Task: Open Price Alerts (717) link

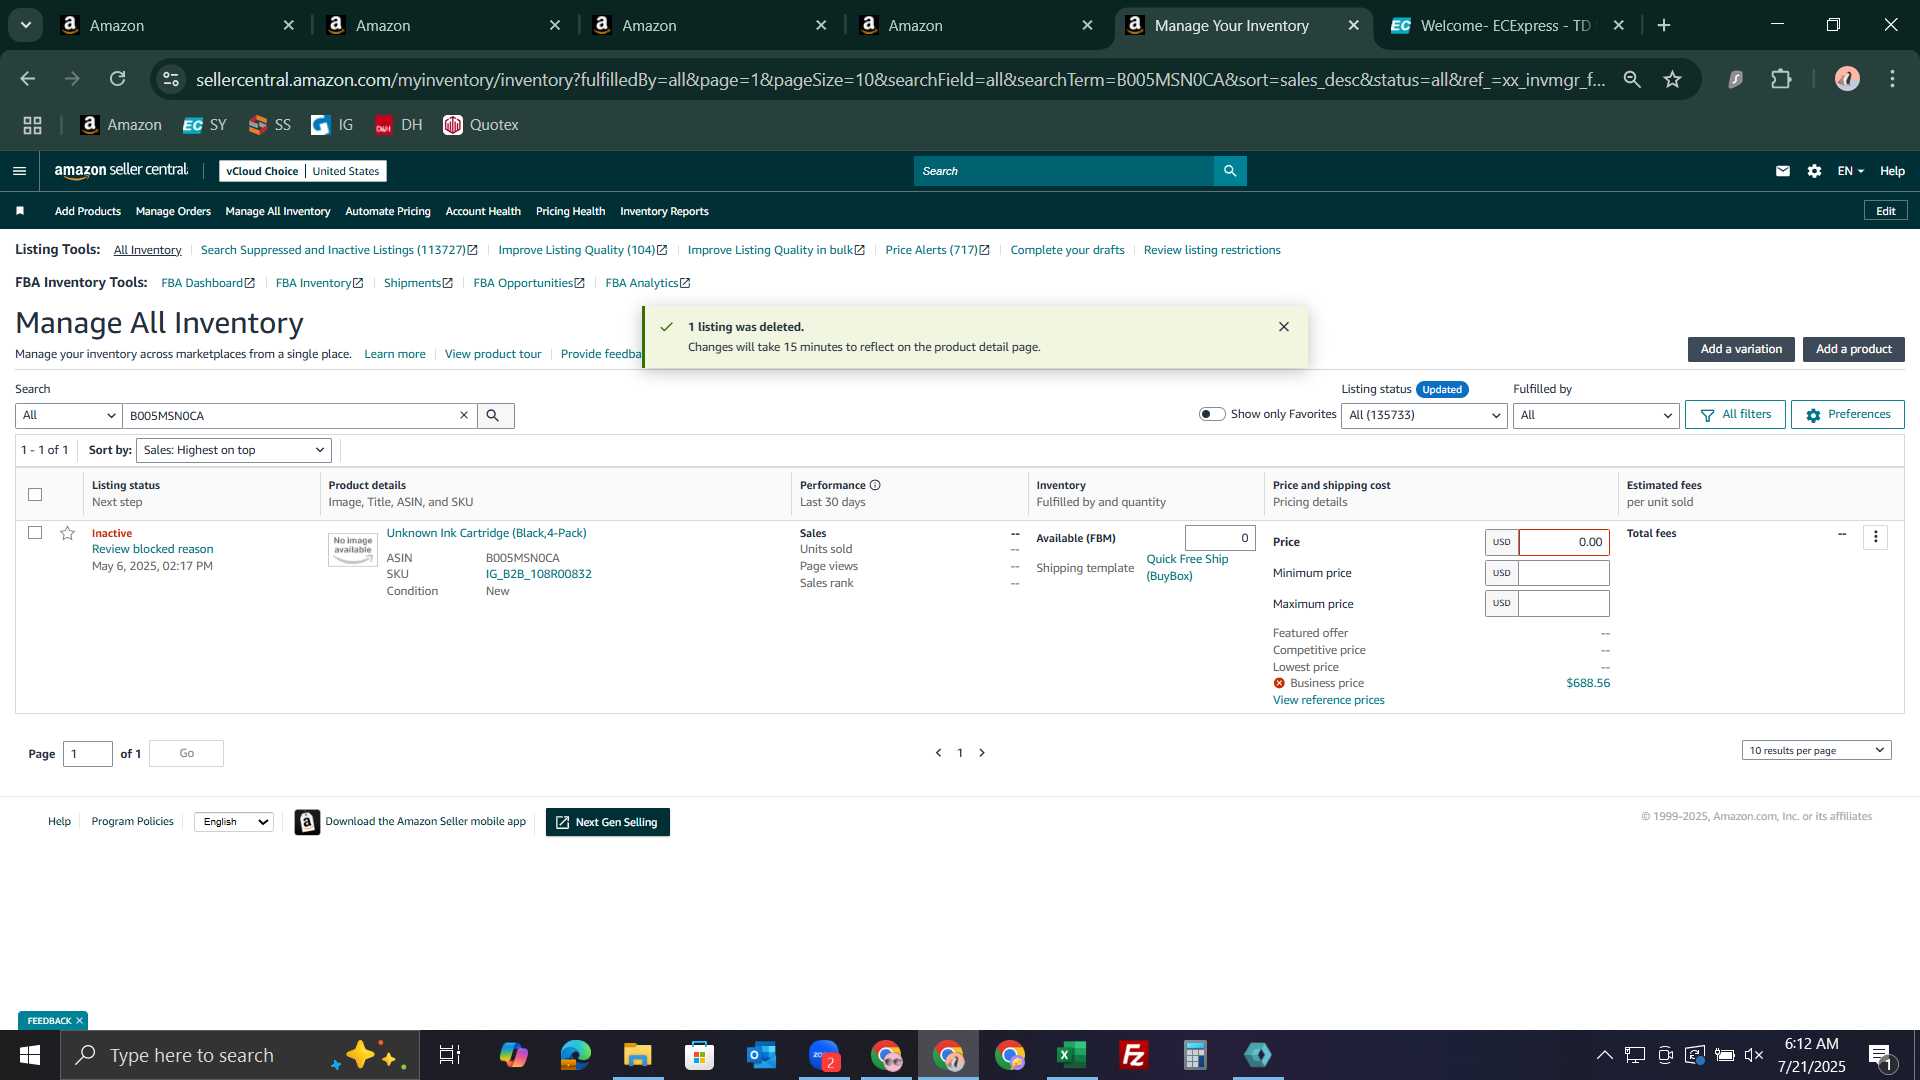Action: click(936, 250)
